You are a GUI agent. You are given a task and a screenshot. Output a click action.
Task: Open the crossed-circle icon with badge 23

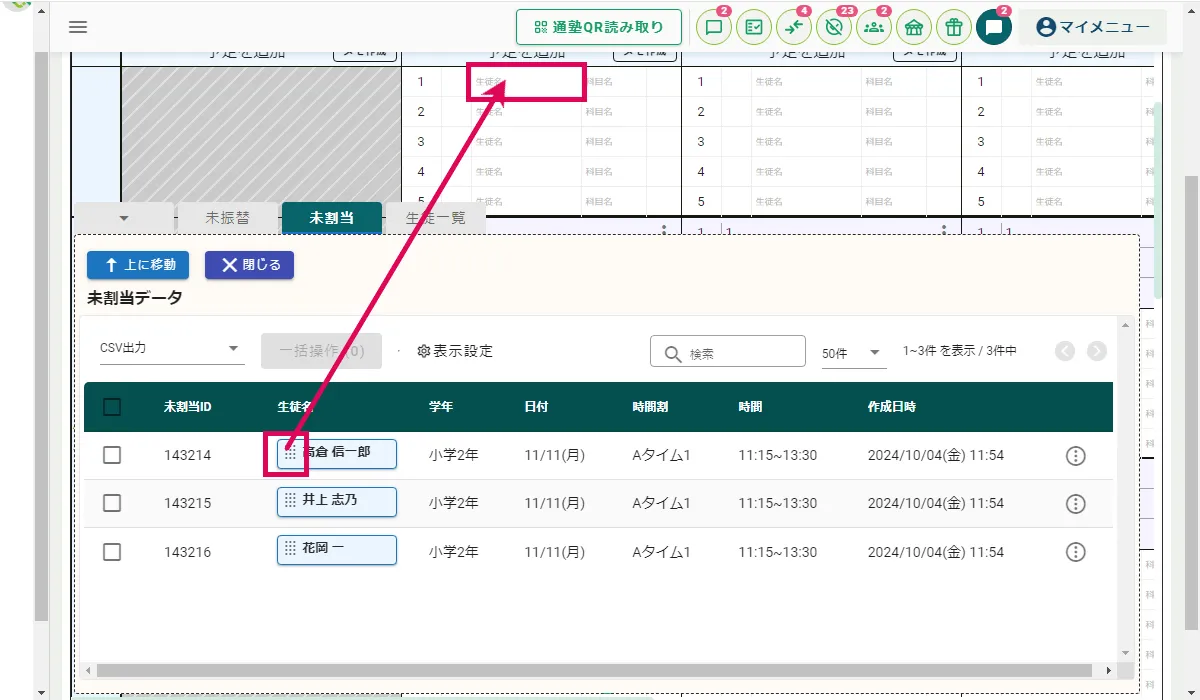tap(834, 28)
